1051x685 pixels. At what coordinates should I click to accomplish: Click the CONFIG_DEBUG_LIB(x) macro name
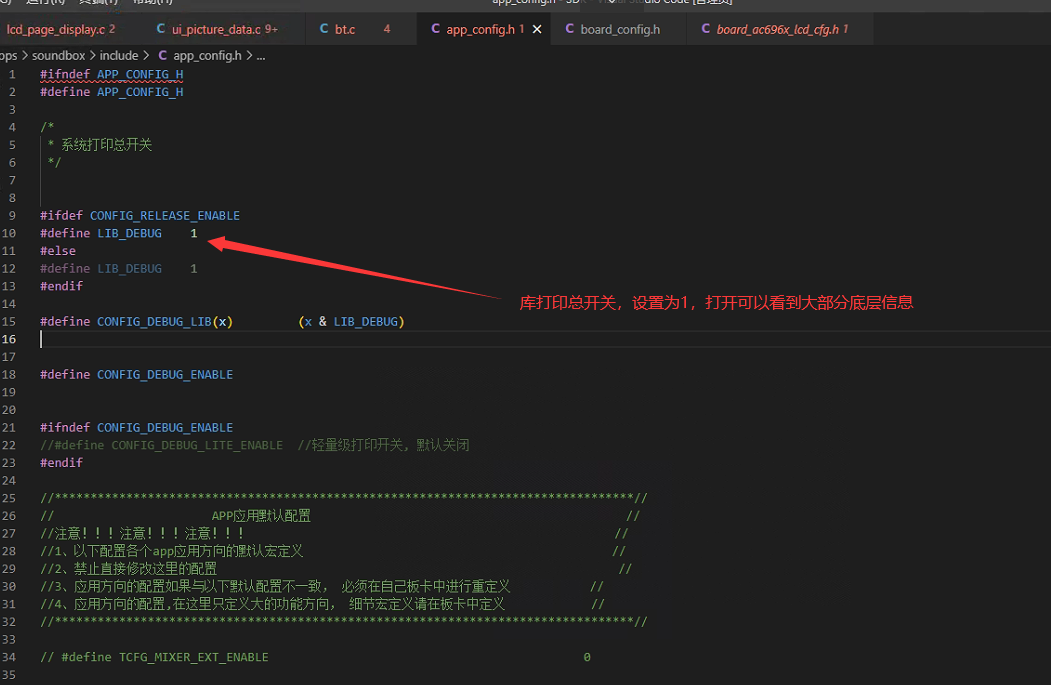[165, 322]
